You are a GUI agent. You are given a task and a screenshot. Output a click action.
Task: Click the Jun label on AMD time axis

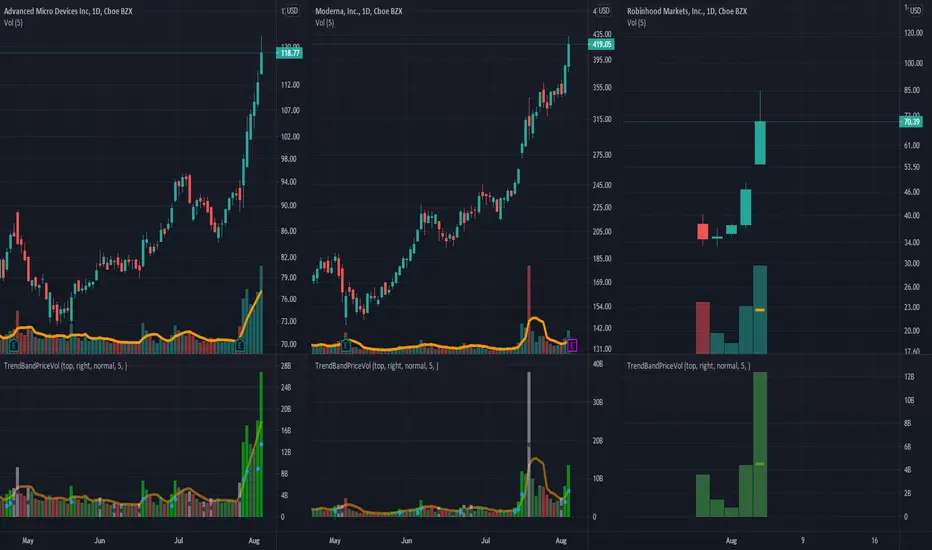(x=99, y=540)
